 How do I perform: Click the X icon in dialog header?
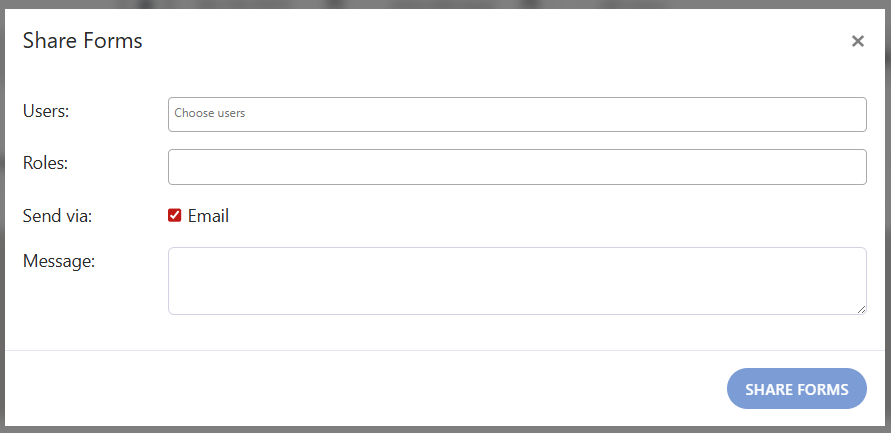[x=857, y=41]
